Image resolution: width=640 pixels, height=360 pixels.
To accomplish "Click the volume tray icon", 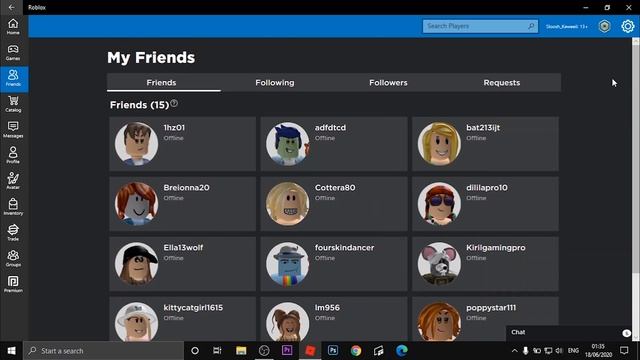I will [559, 351].
